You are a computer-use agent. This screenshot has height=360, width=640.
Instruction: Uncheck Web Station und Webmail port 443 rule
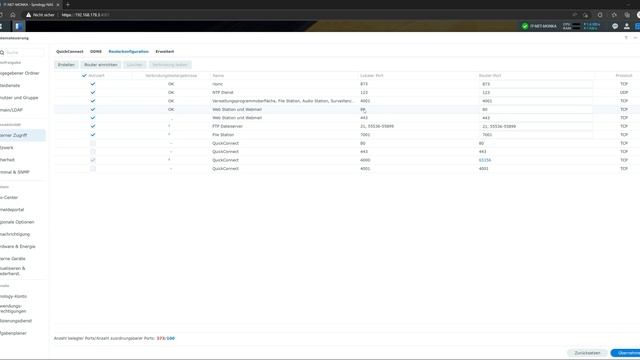(x=93, y=118)
